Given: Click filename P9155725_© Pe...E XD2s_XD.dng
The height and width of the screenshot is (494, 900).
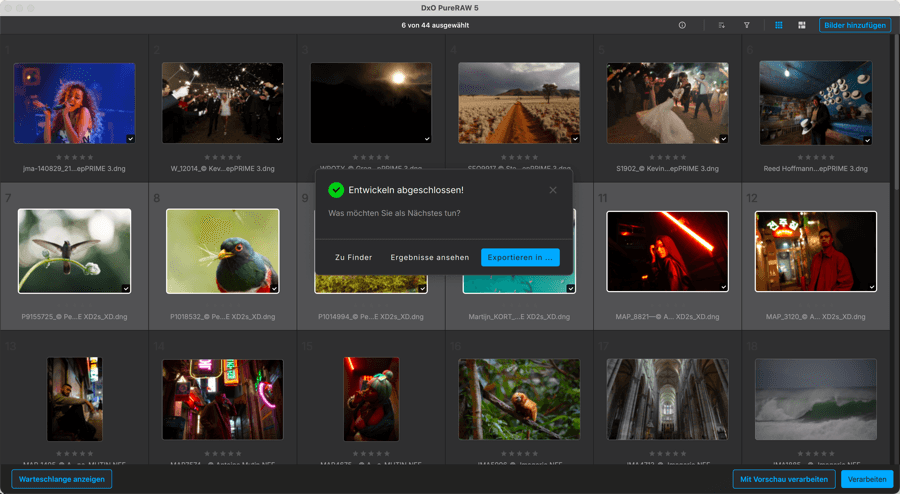Looking at the screenshot, I should [x=75, y=317].
